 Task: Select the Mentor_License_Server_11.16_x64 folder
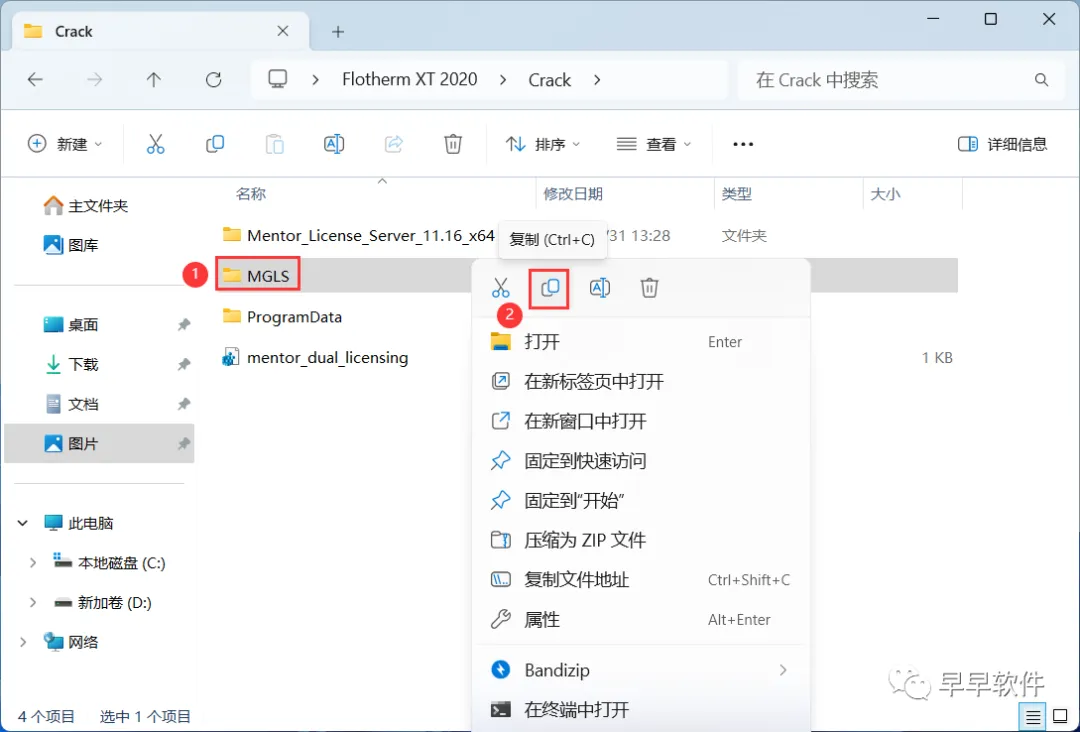click(359, 236)
